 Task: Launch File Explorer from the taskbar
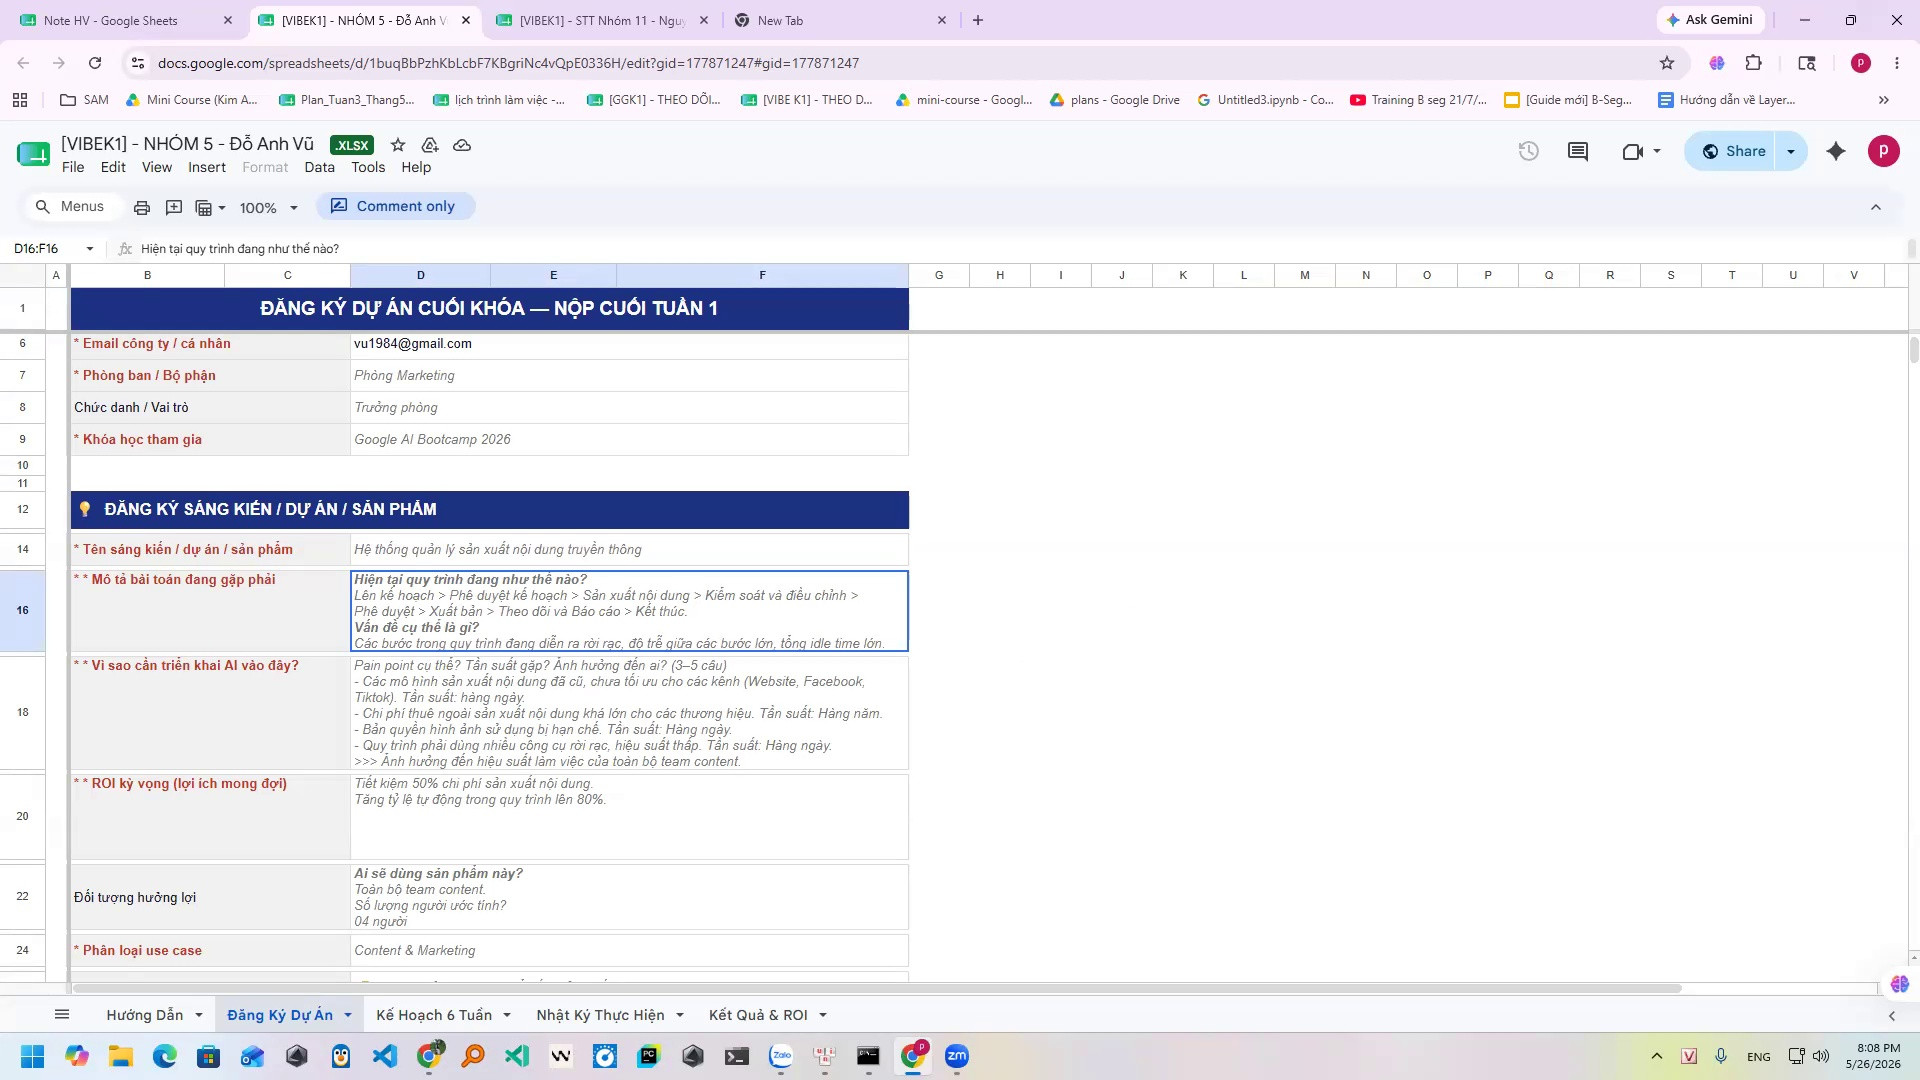pos(121,1056)
